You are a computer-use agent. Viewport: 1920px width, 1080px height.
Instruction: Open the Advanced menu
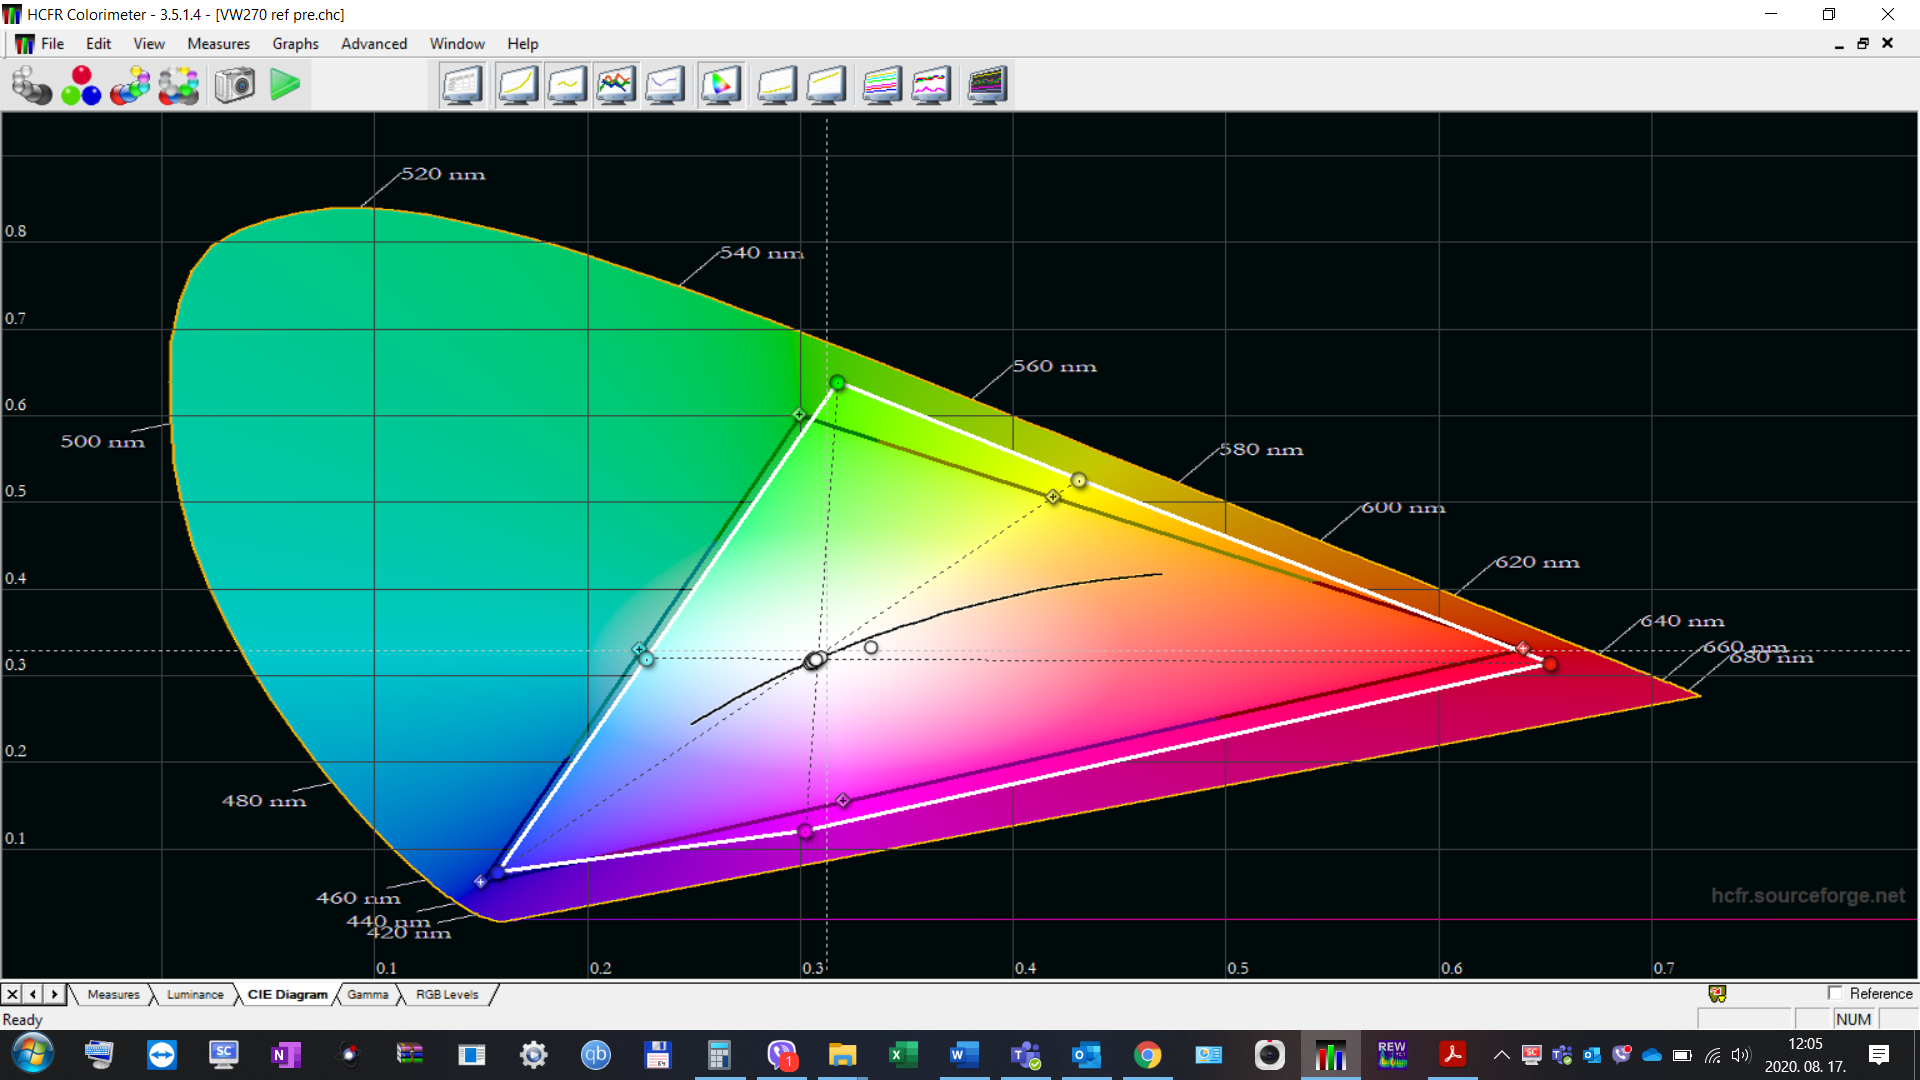click(x=373, y=43)
